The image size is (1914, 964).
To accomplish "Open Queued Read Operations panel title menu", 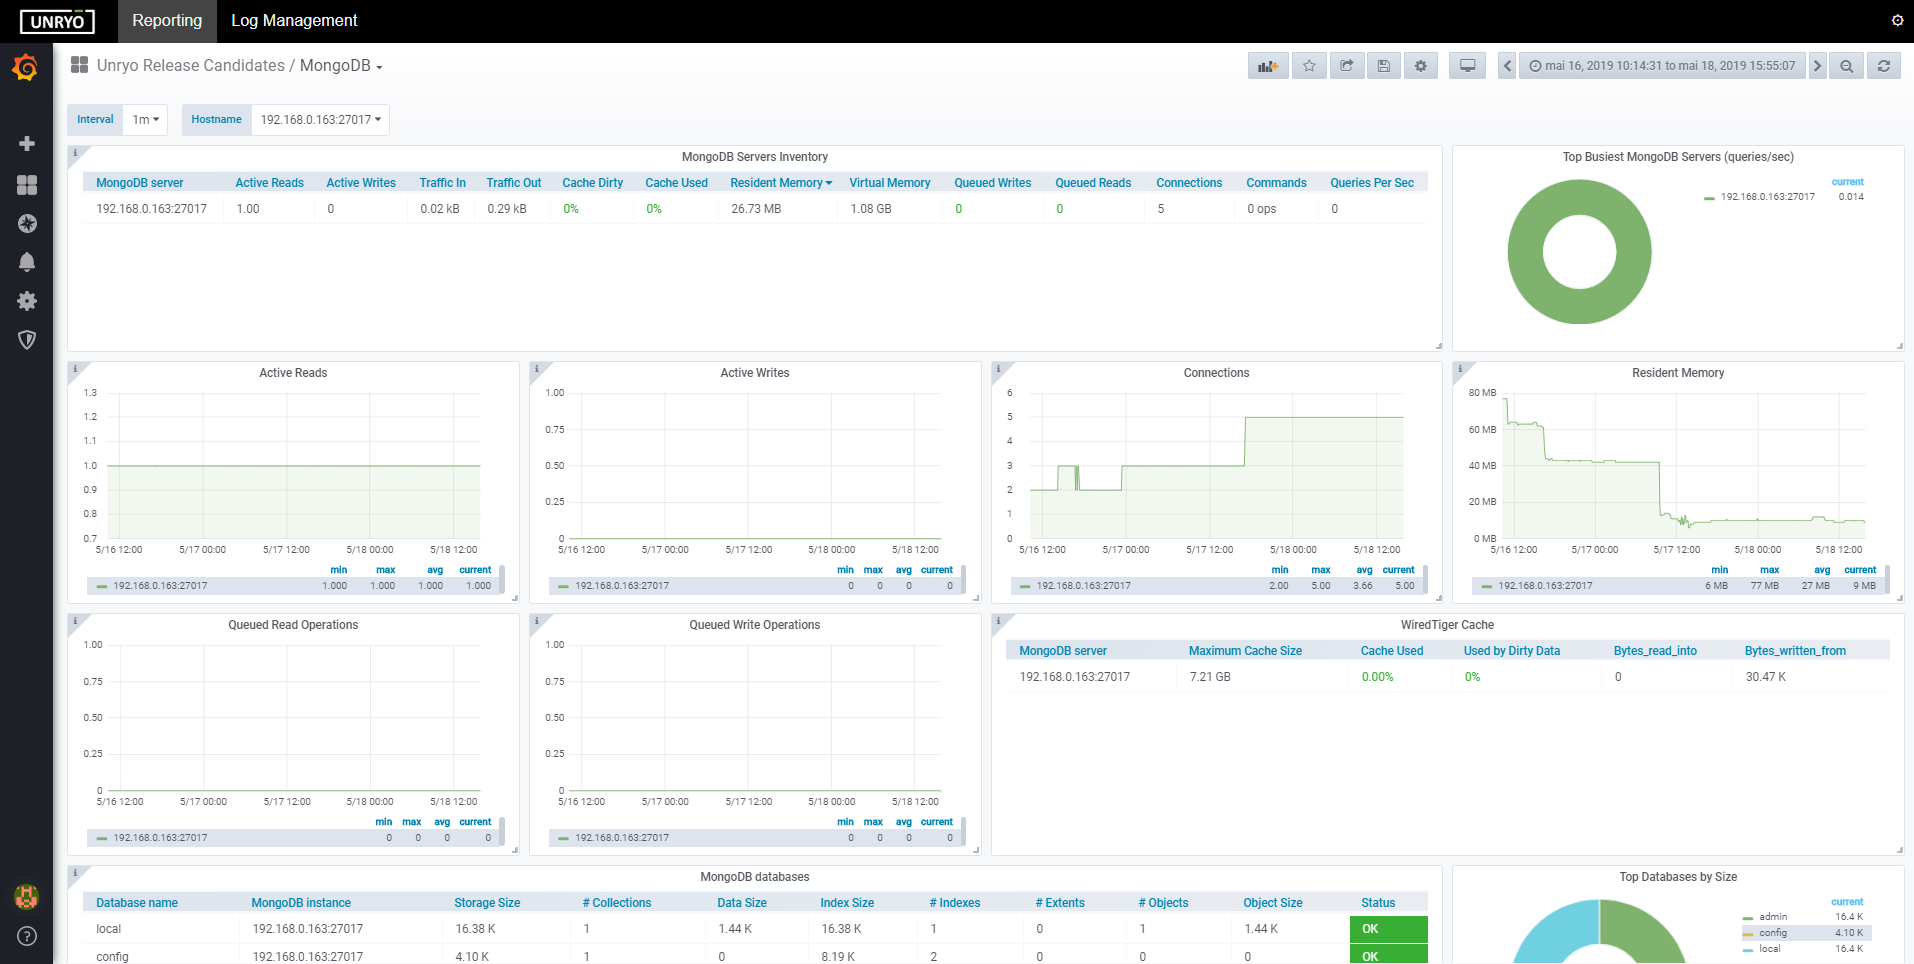I will tap(293, 625).
